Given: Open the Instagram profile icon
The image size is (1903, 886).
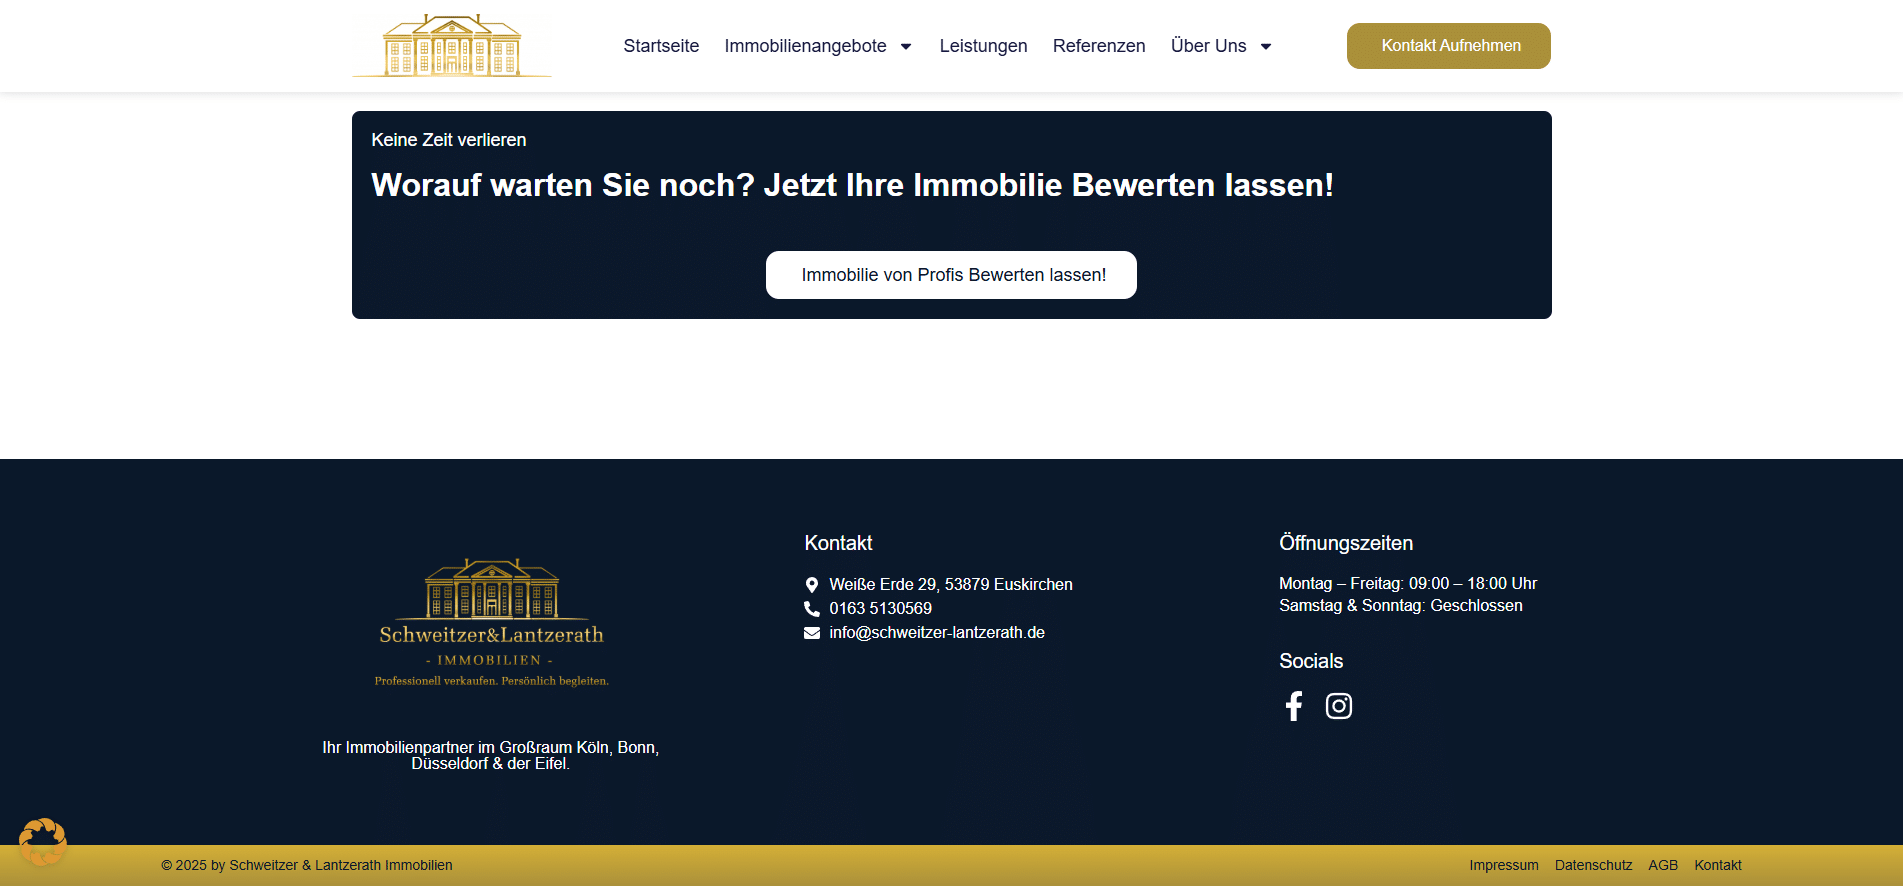Looking at the screenshot, I should pyautogui.click(x=1338, y=706).
